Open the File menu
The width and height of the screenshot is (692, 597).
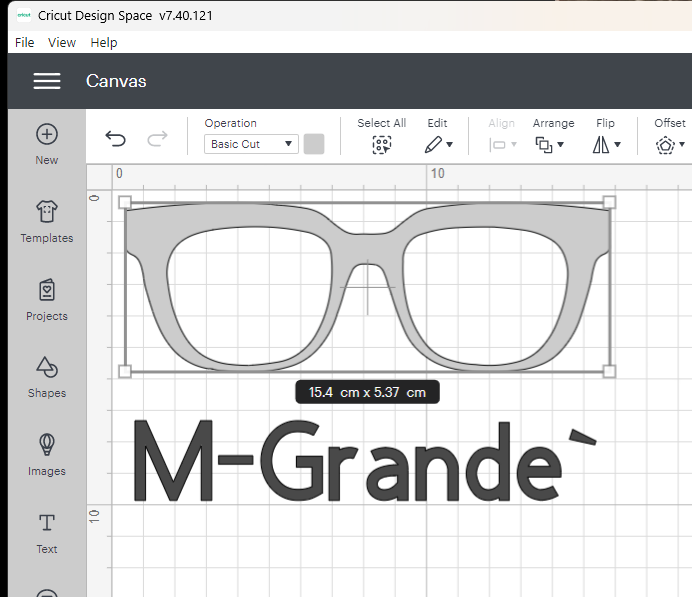[x=25, y=43]
